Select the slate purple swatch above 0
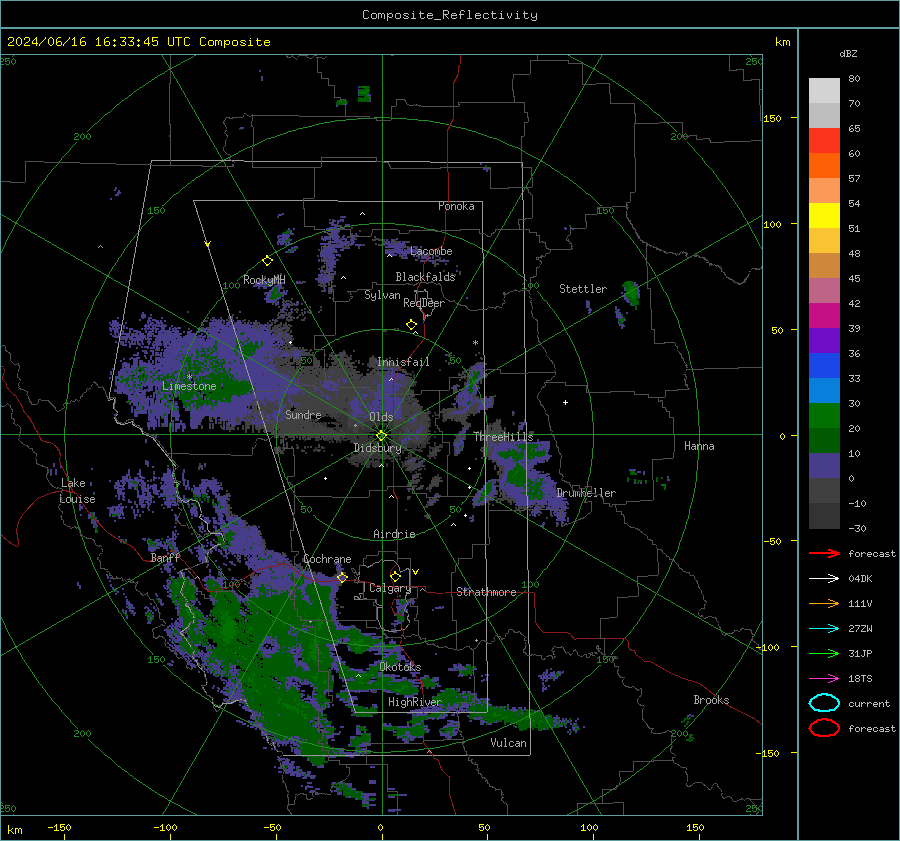The width and height of the screenshot is (900, 841). pyautogui.click(x=824, y=466)
